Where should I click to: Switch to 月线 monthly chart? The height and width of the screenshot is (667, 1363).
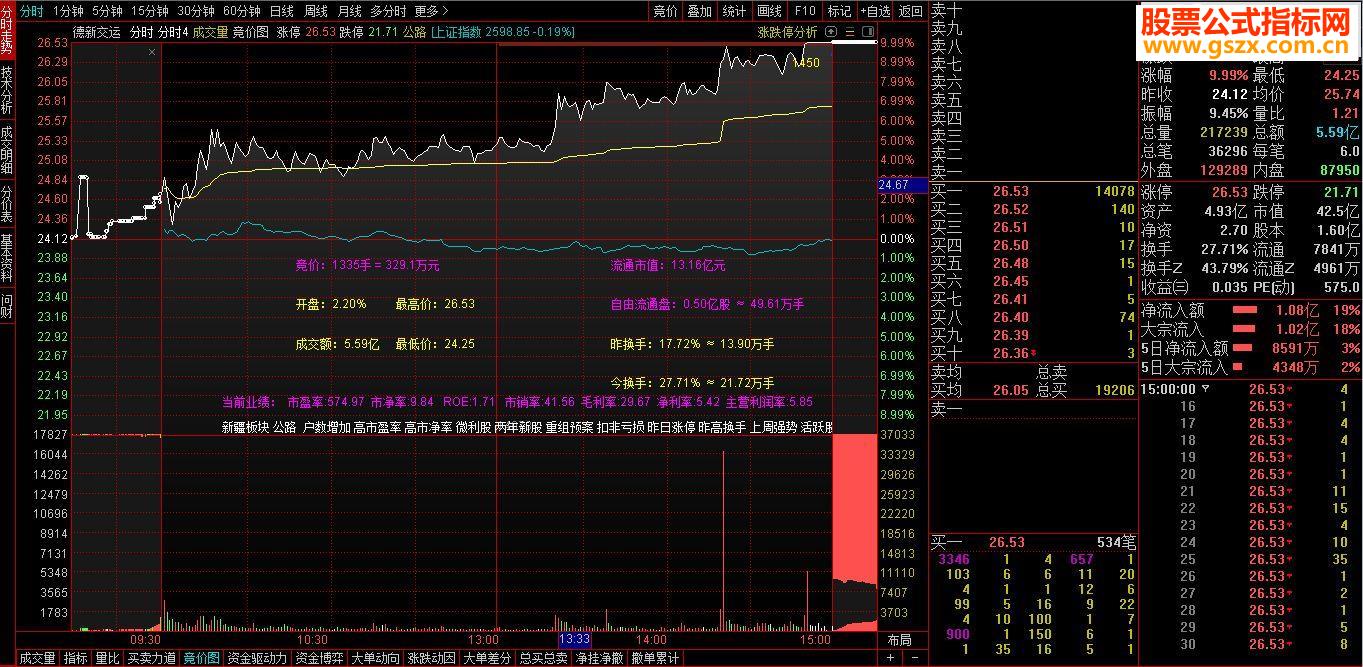[349, 11]
